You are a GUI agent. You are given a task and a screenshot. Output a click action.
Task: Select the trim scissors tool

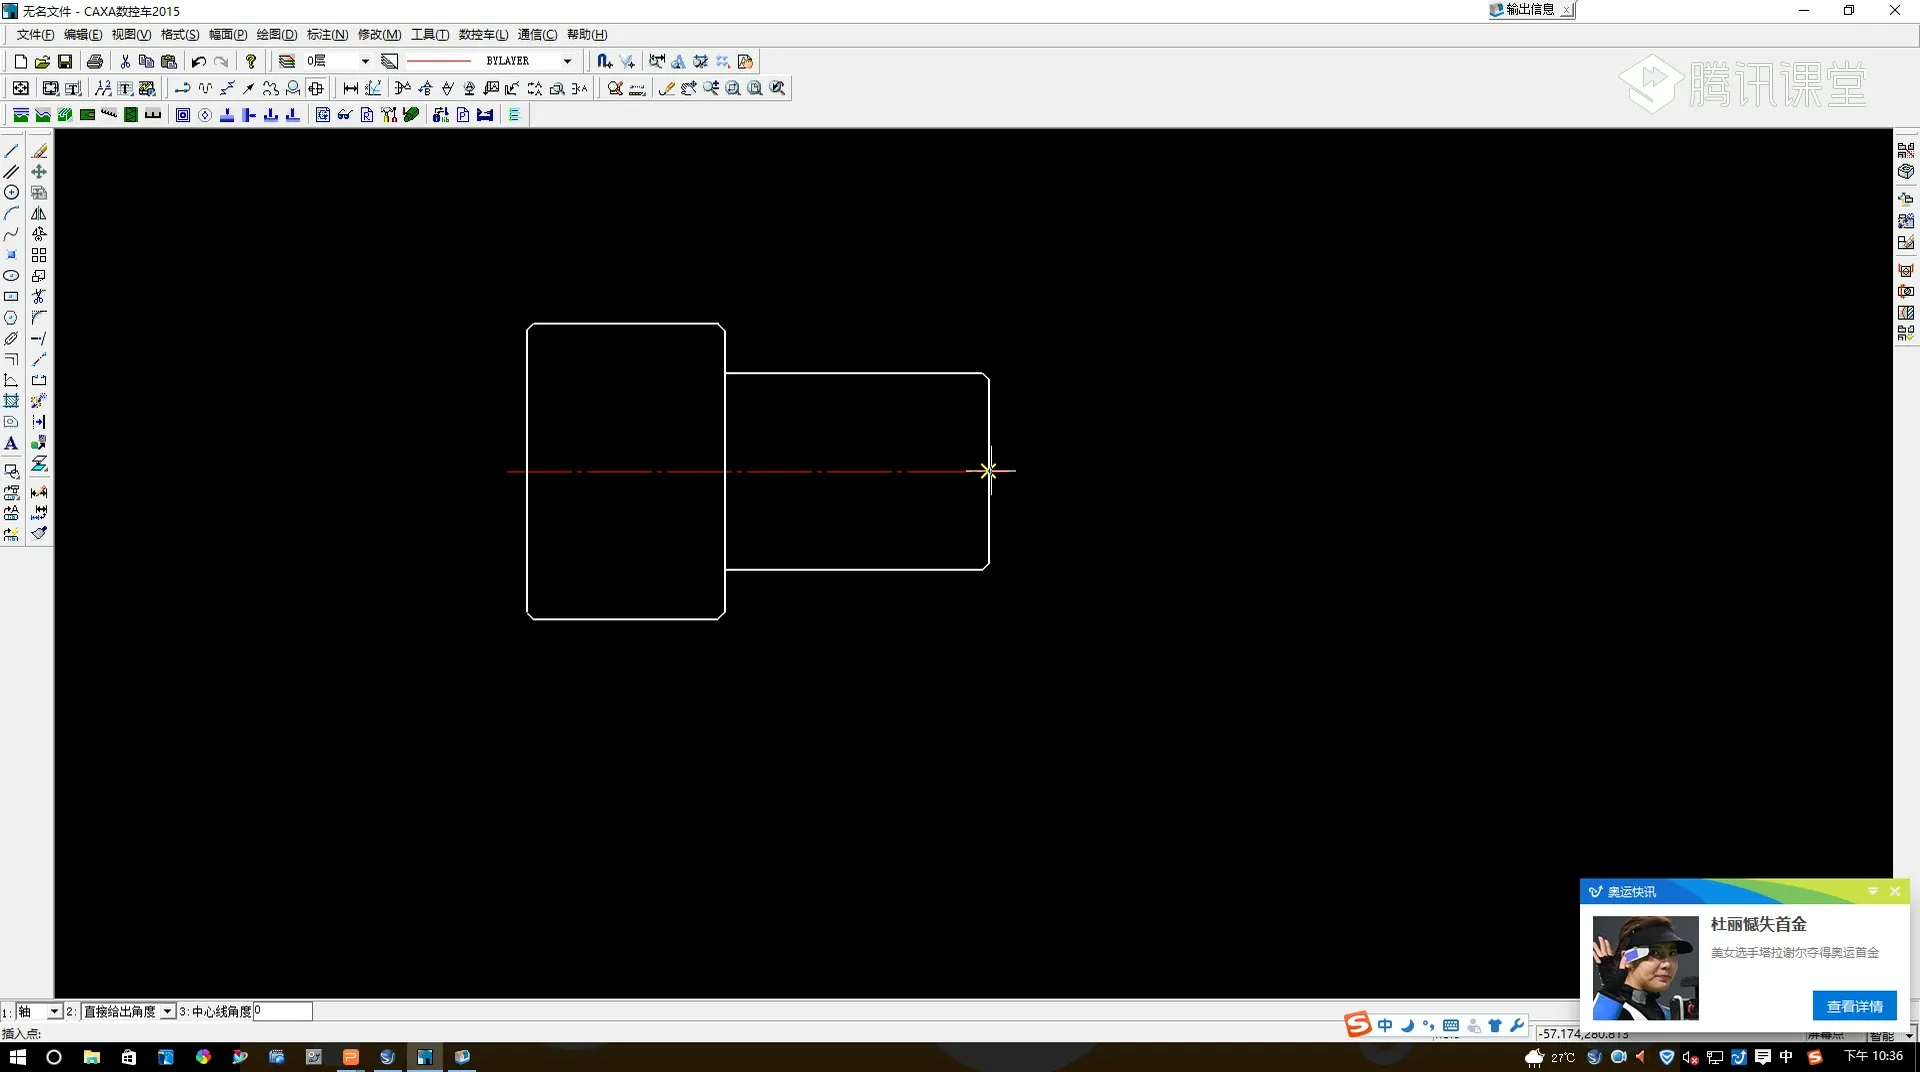39,297
